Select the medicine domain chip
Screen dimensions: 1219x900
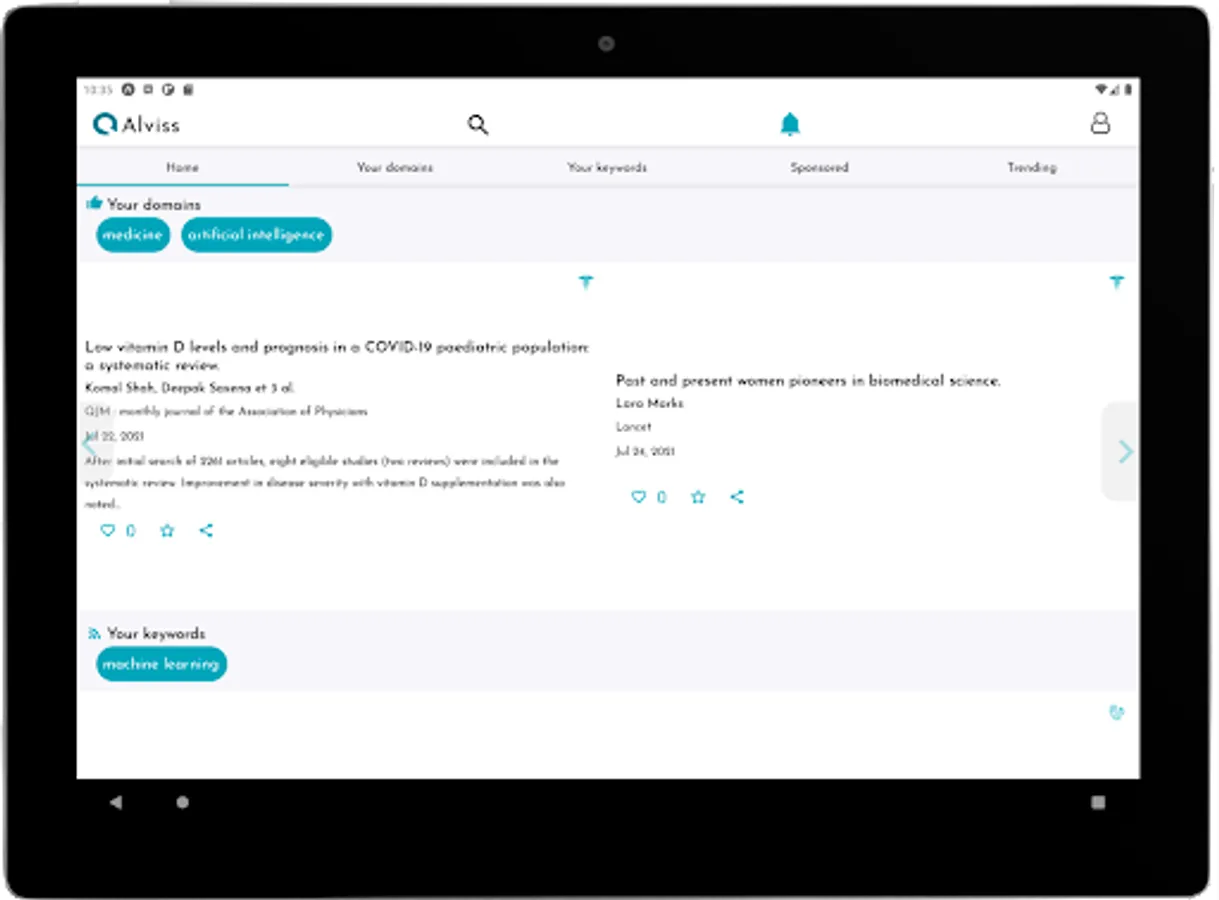133,235
